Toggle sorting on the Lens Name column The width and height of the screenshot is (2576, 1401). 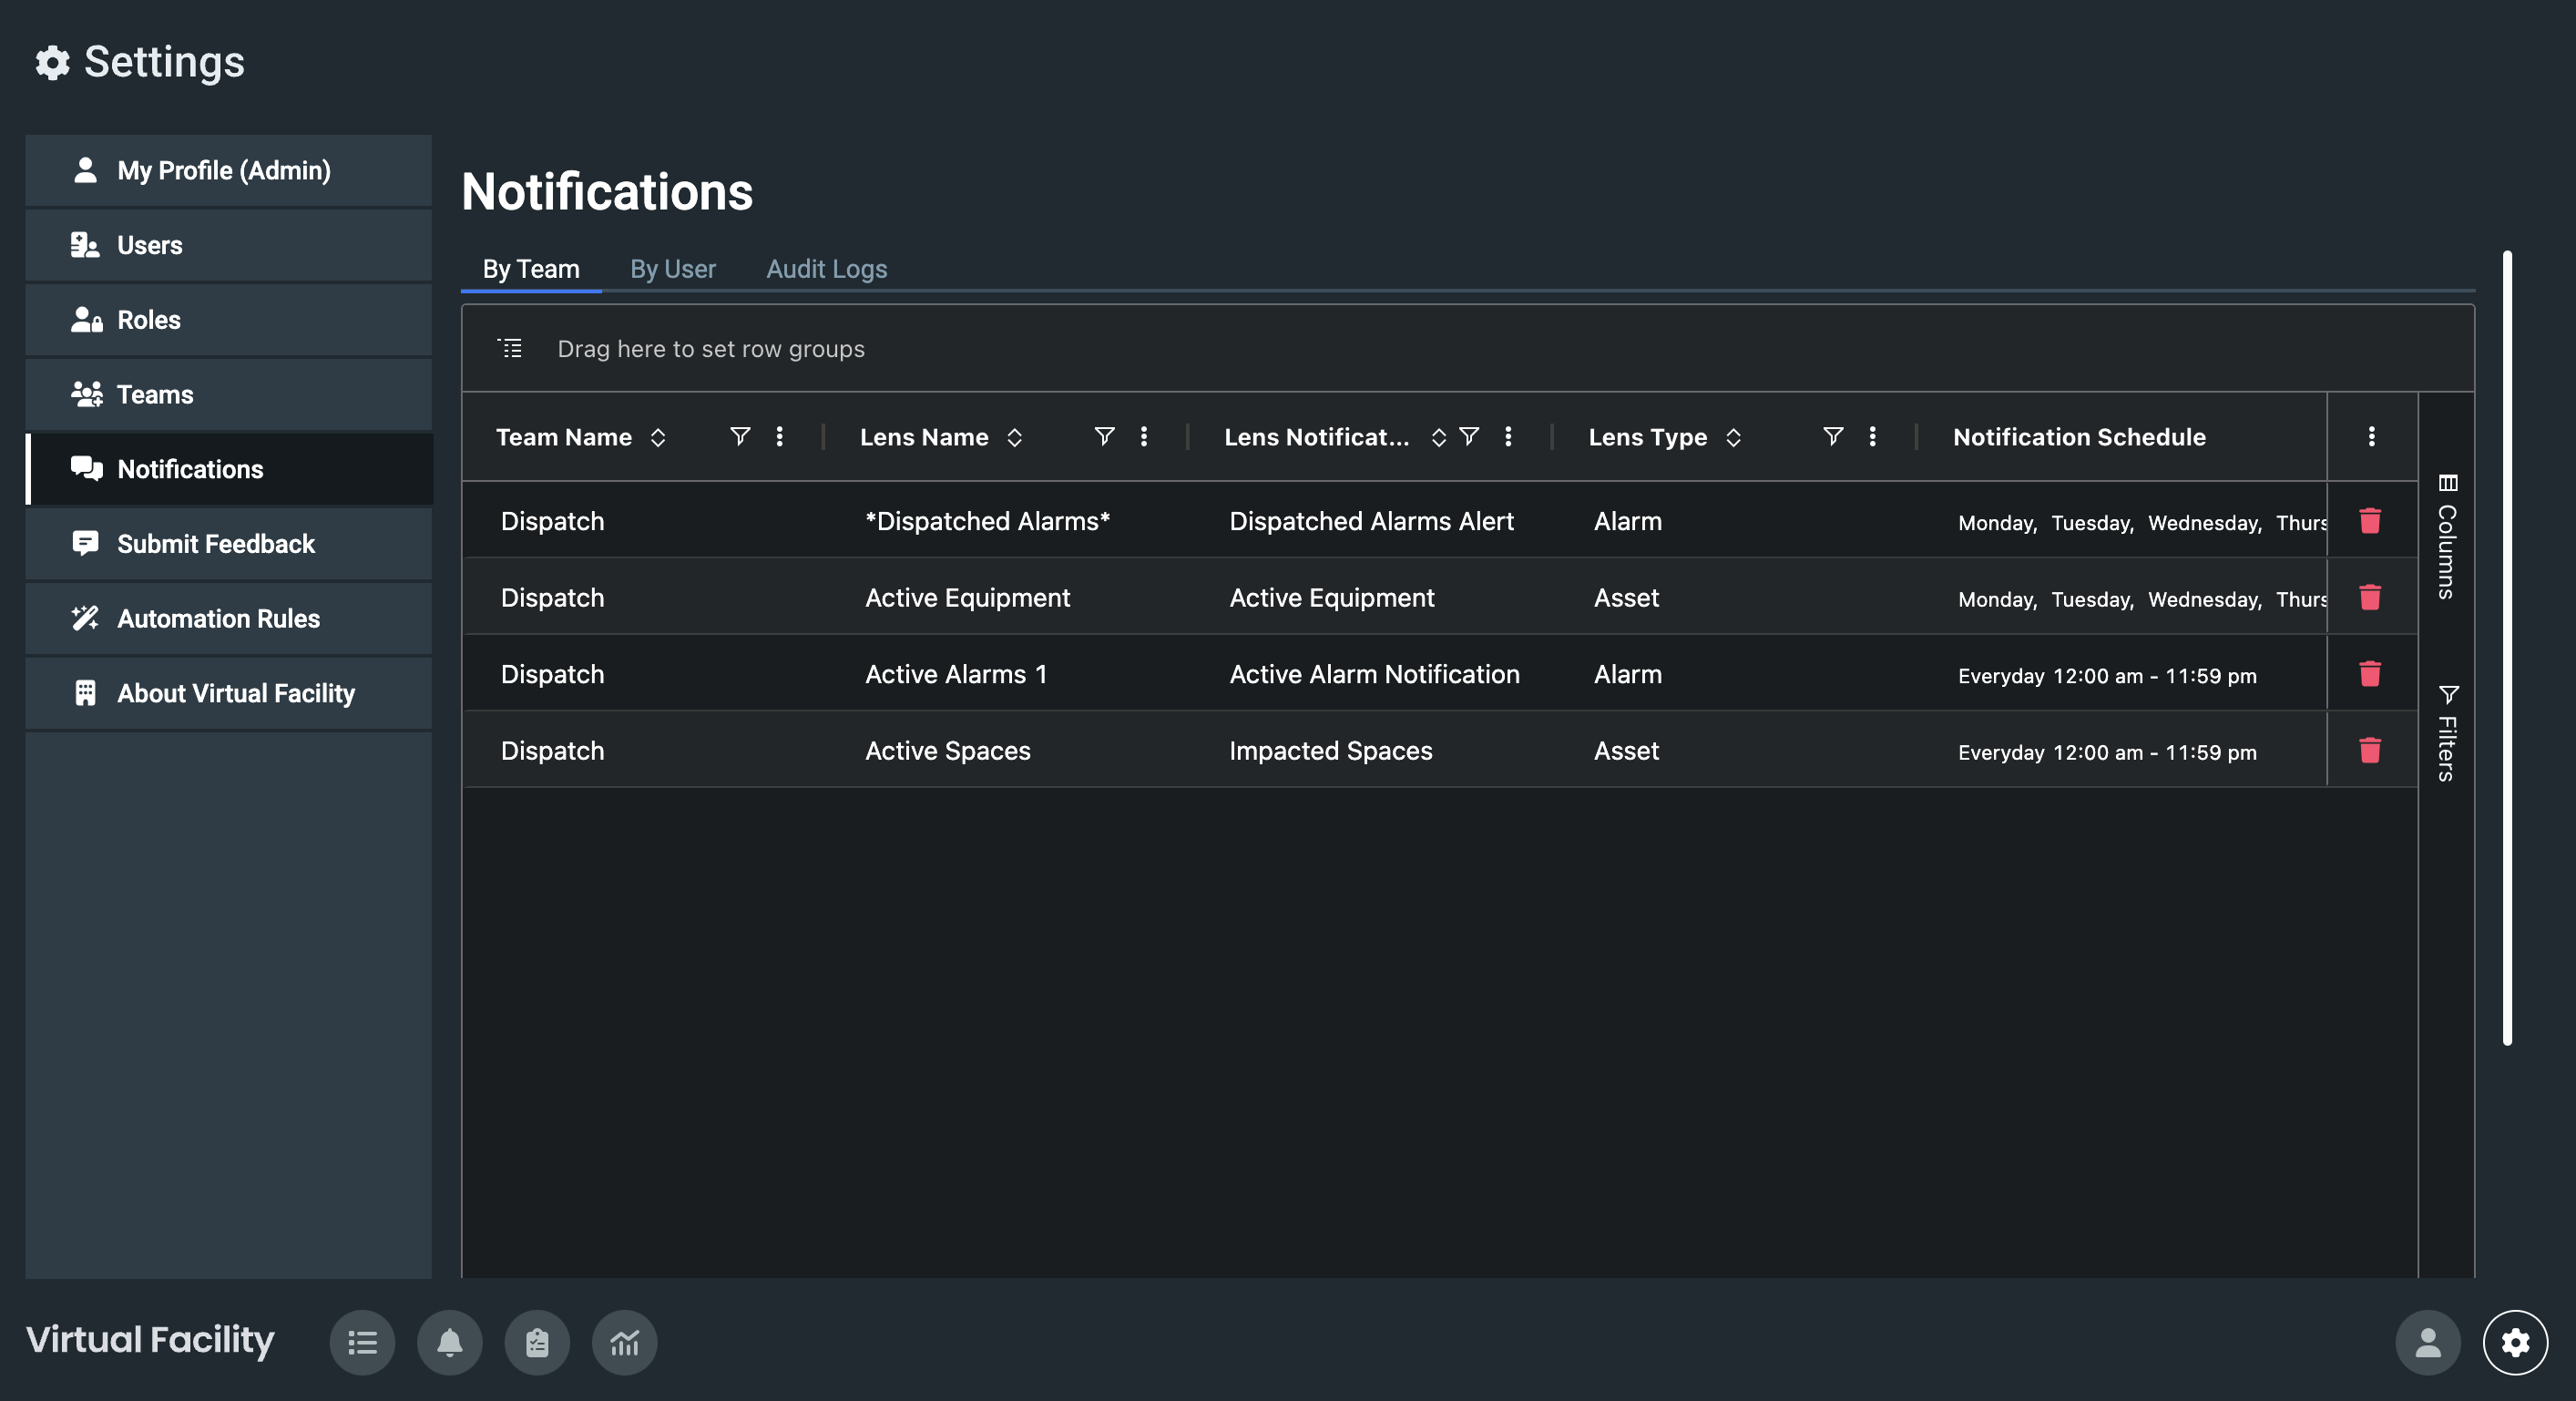pos(1014,437)
